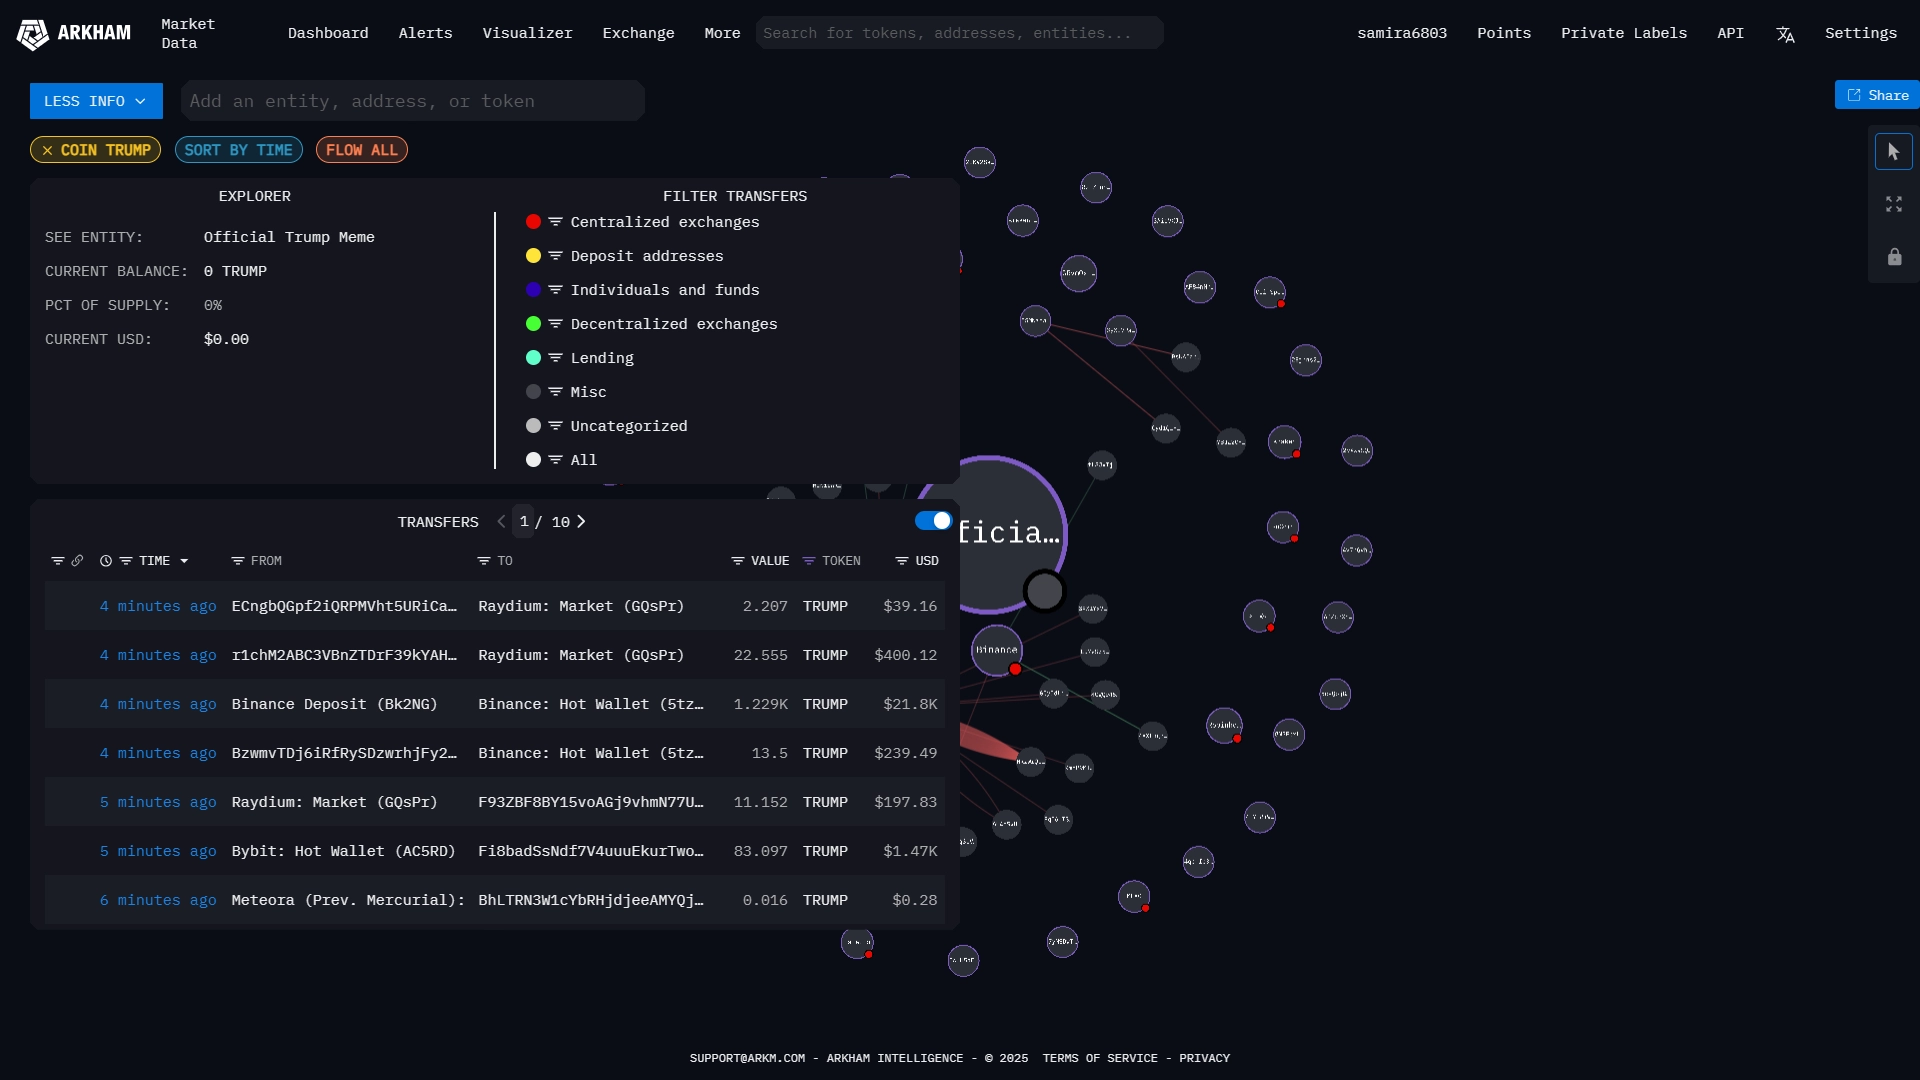Open Private Labels page
This screenshot has height=1080, width=1920.
1624,34
